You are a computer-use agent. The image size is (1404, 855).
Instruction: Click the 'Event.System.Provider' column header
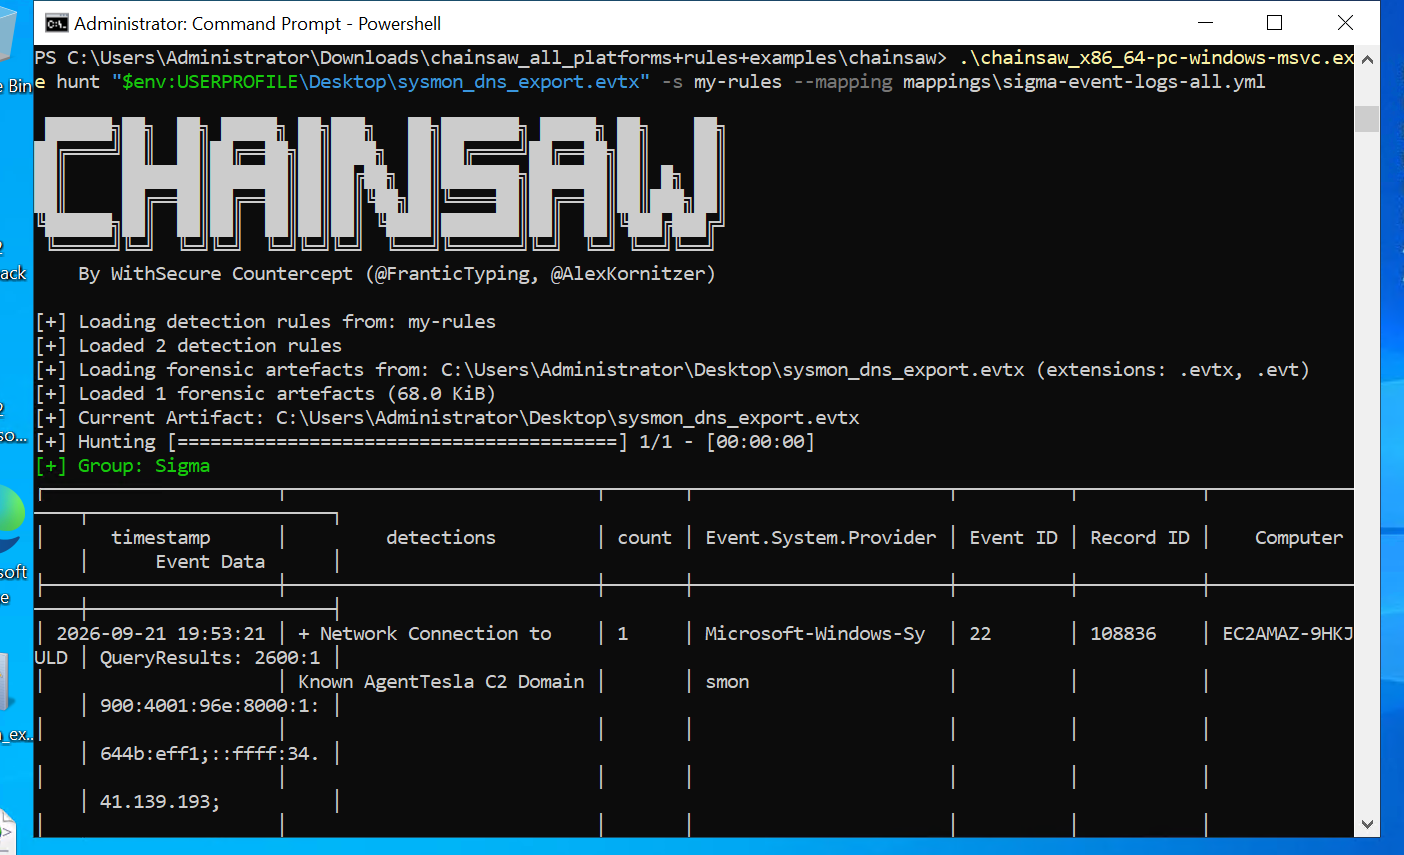pos(821,537)
